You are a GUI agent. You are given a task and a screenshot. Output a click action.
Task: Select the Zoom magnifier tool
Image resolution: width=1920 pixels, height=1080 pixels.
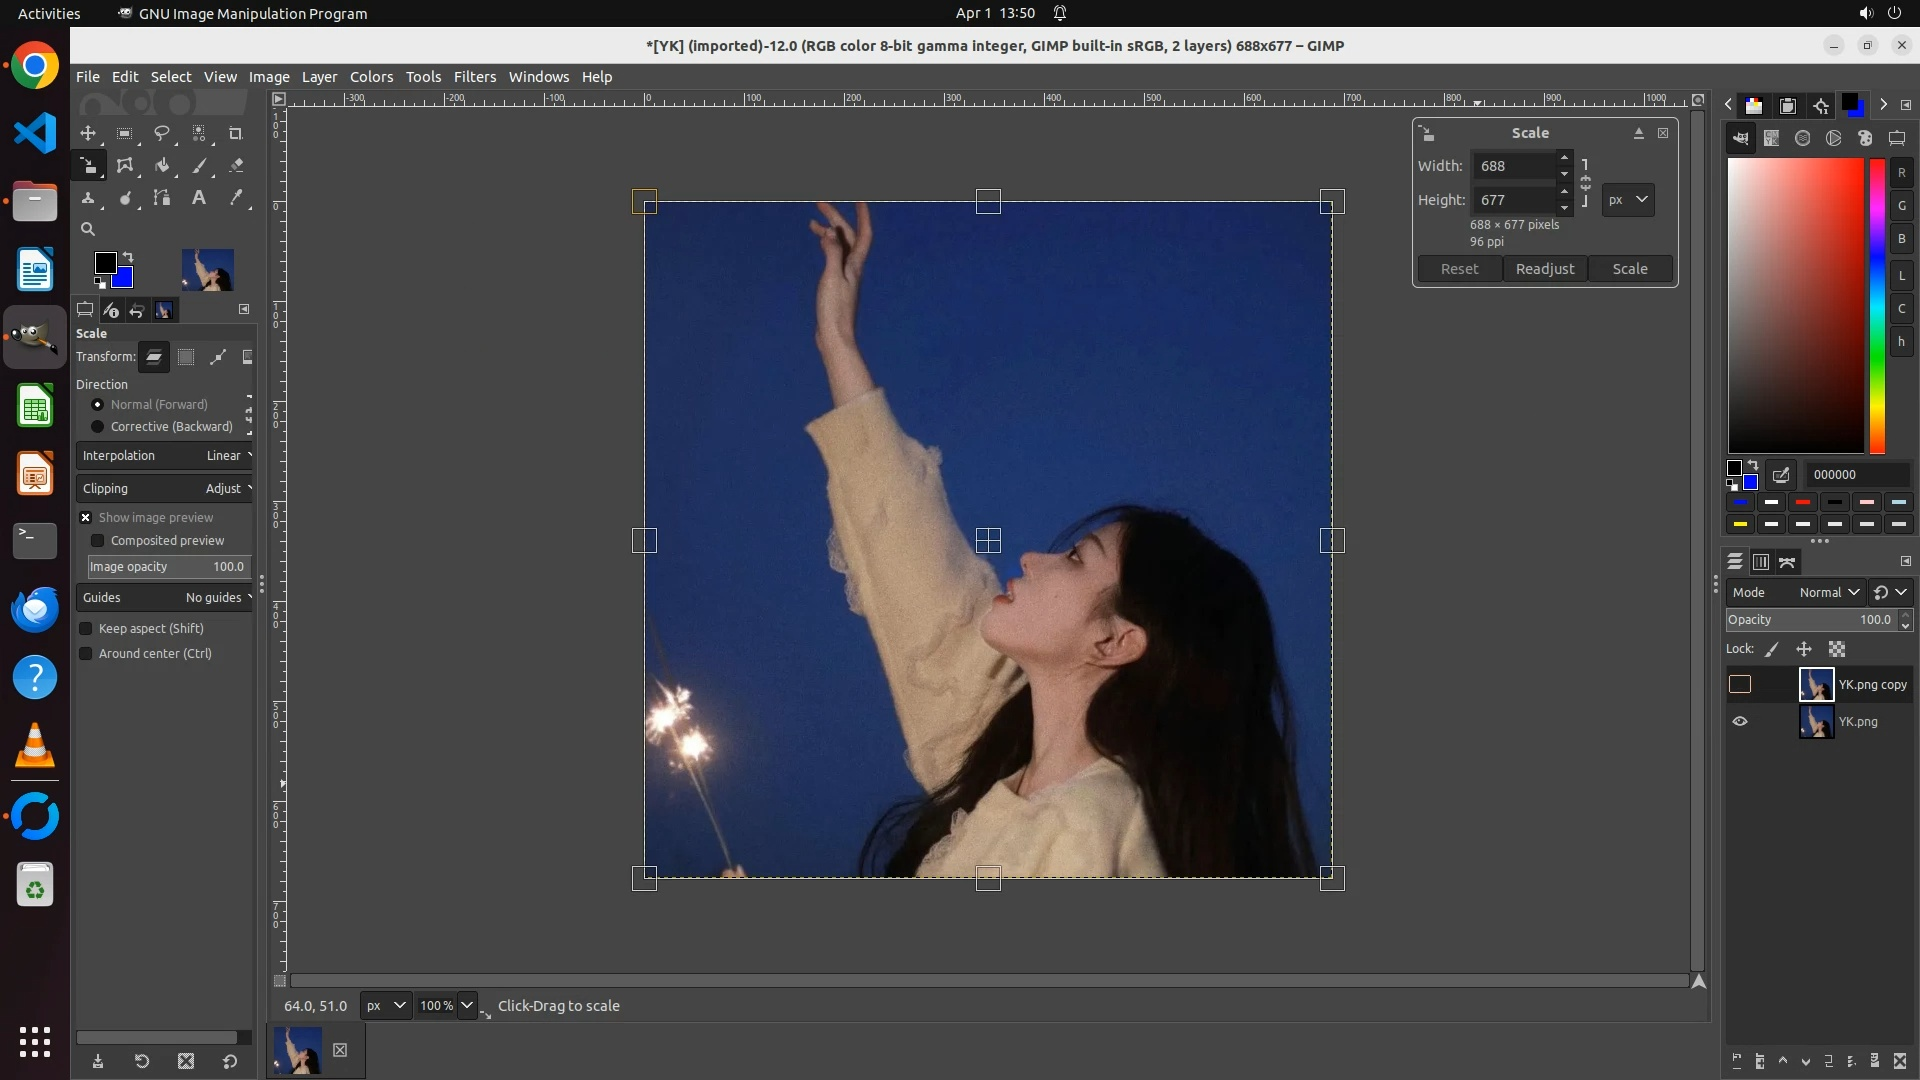[x=88, y=229]
